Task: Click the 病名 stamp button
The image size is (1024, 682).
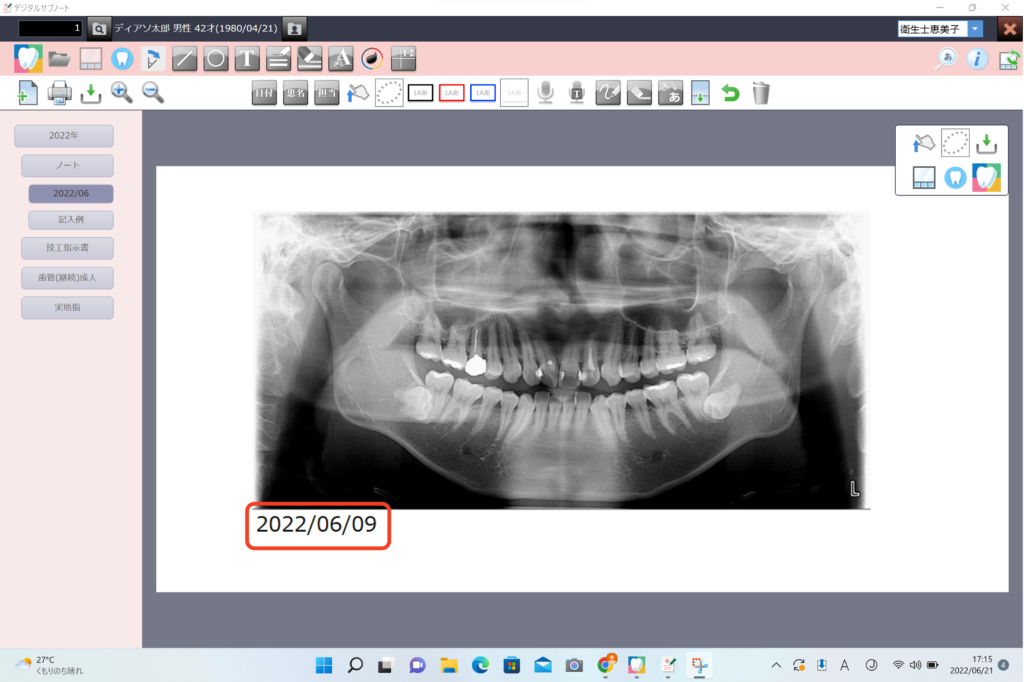Action: 295,93
